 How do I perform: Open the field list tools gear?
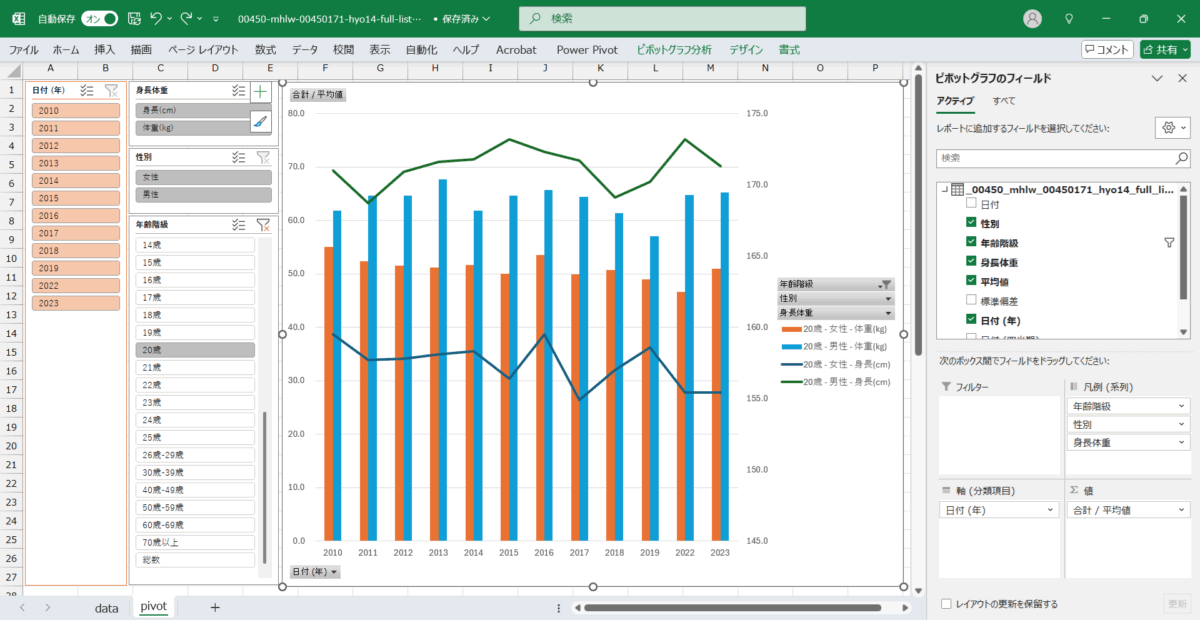[1170, 128]
